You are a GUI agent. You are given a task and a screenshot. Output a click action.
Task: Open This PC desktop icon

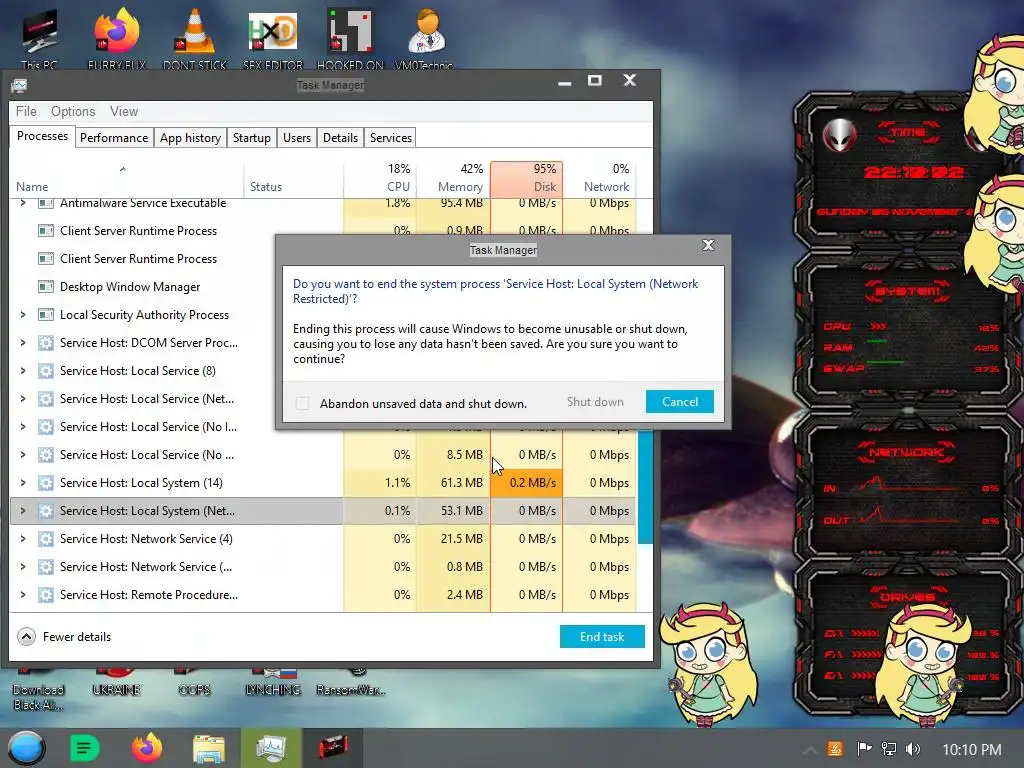[39, 38]
